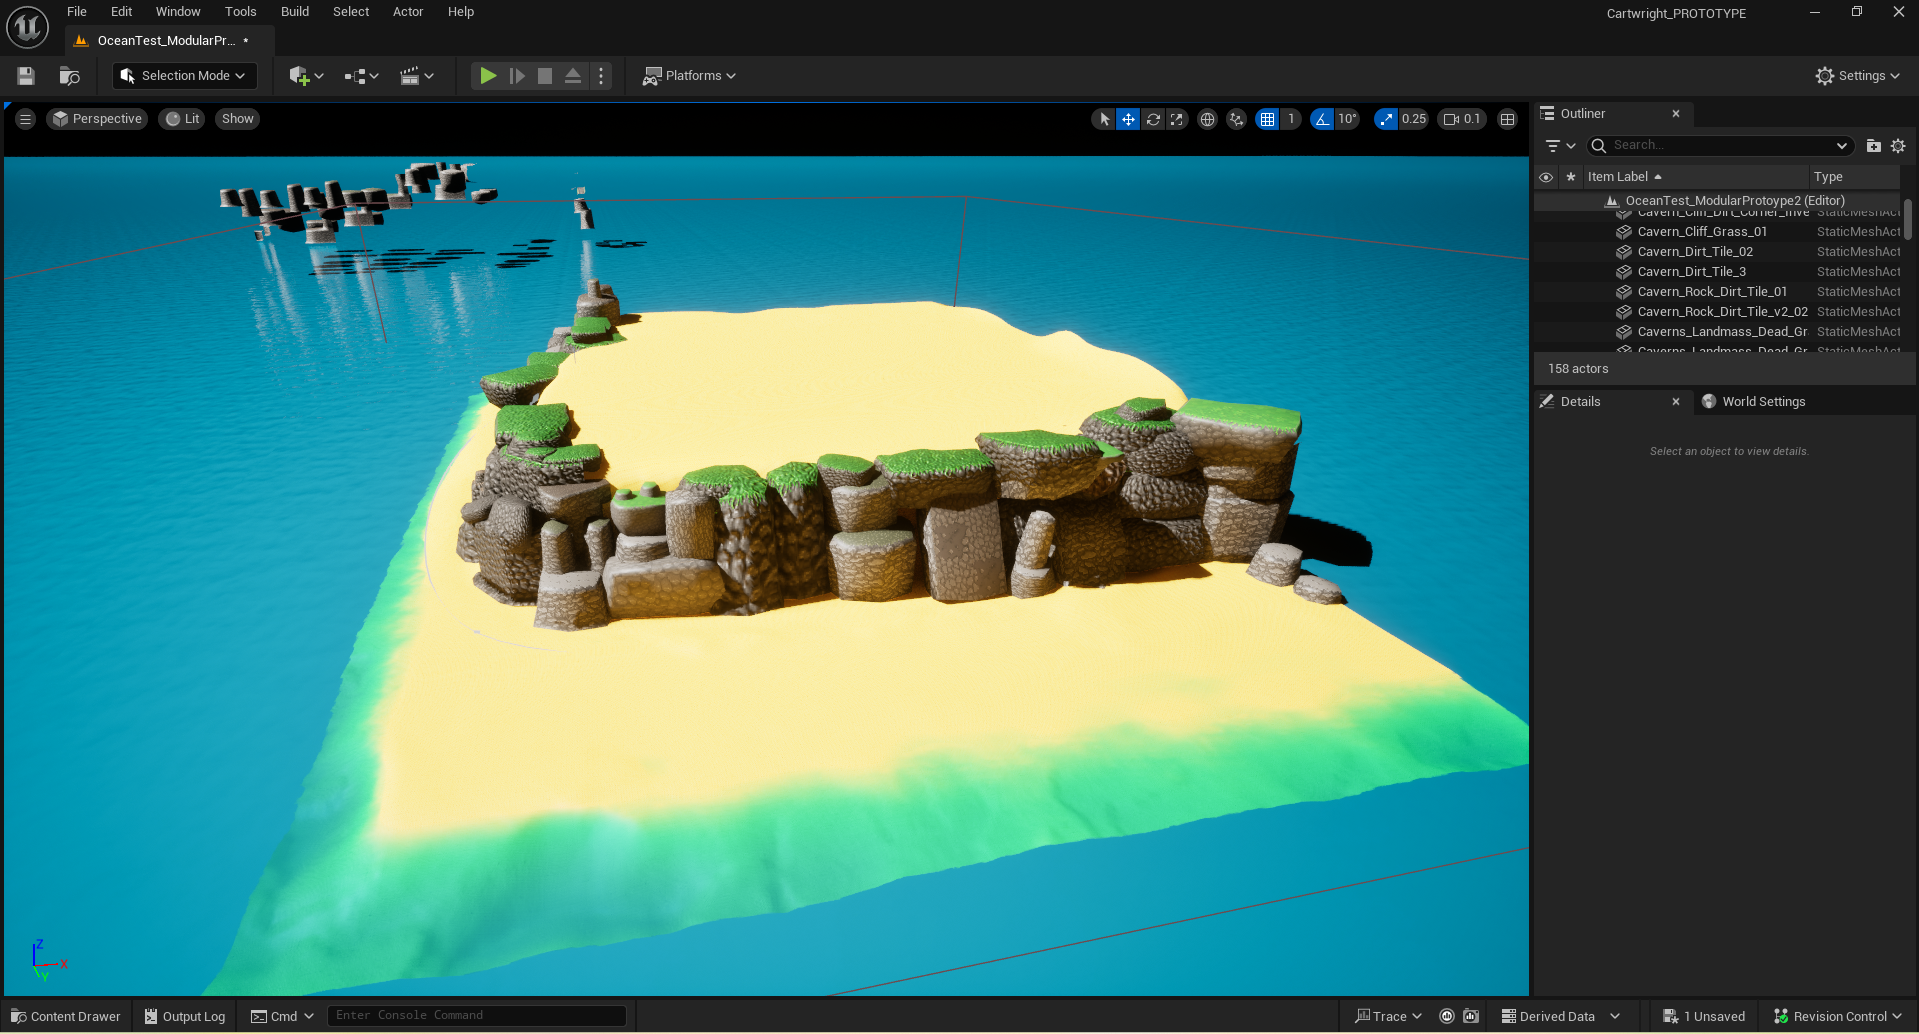
Task: Adjust the camera speed 0.1 setting
Action: click(x=1462, y=119)
